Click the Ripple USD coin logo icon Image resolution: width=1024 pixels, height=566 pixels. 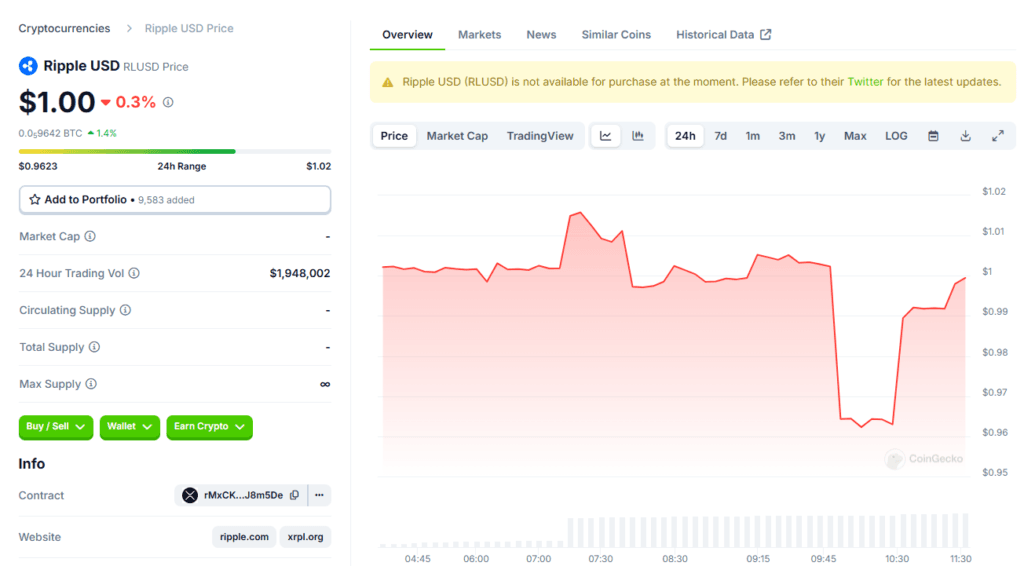[x=28, y=66]
